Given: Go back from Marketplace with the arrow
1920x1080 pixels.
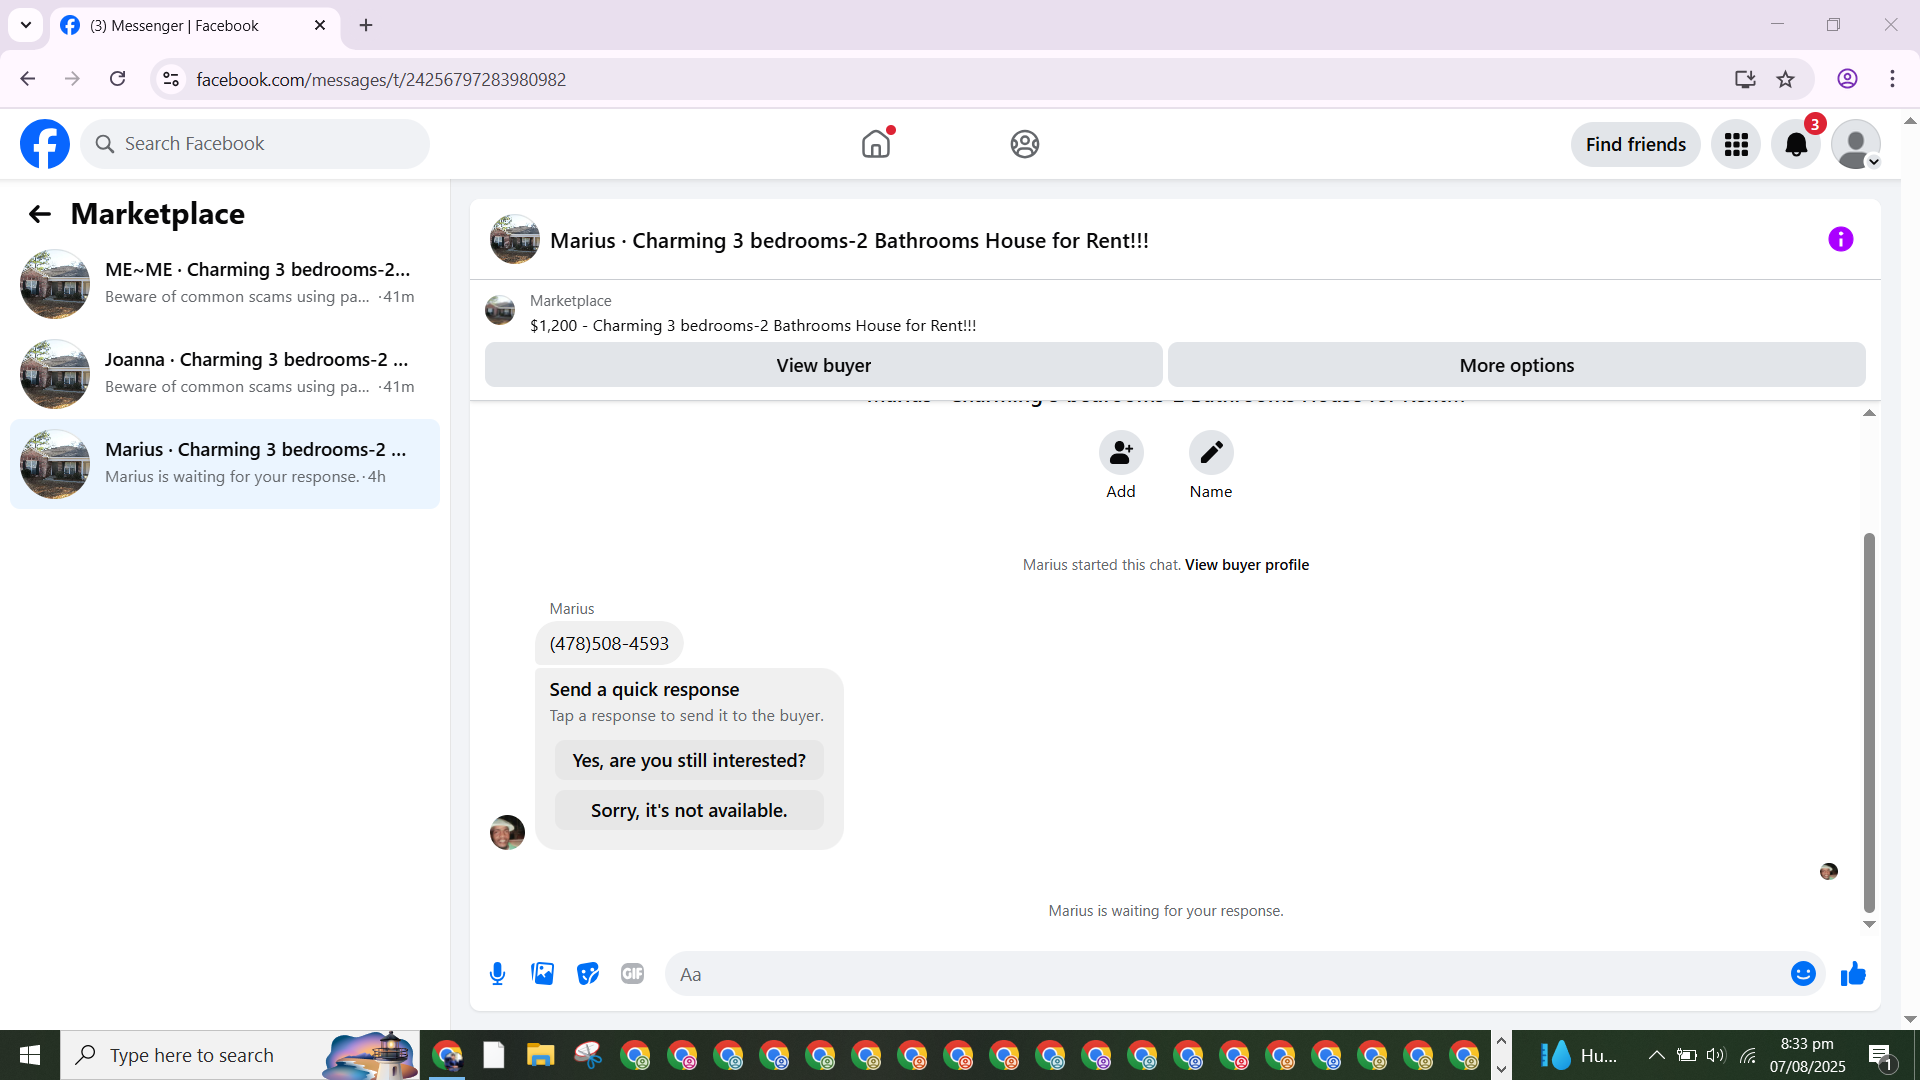Looking at the screenshot, I should click(x=40, y=214).
